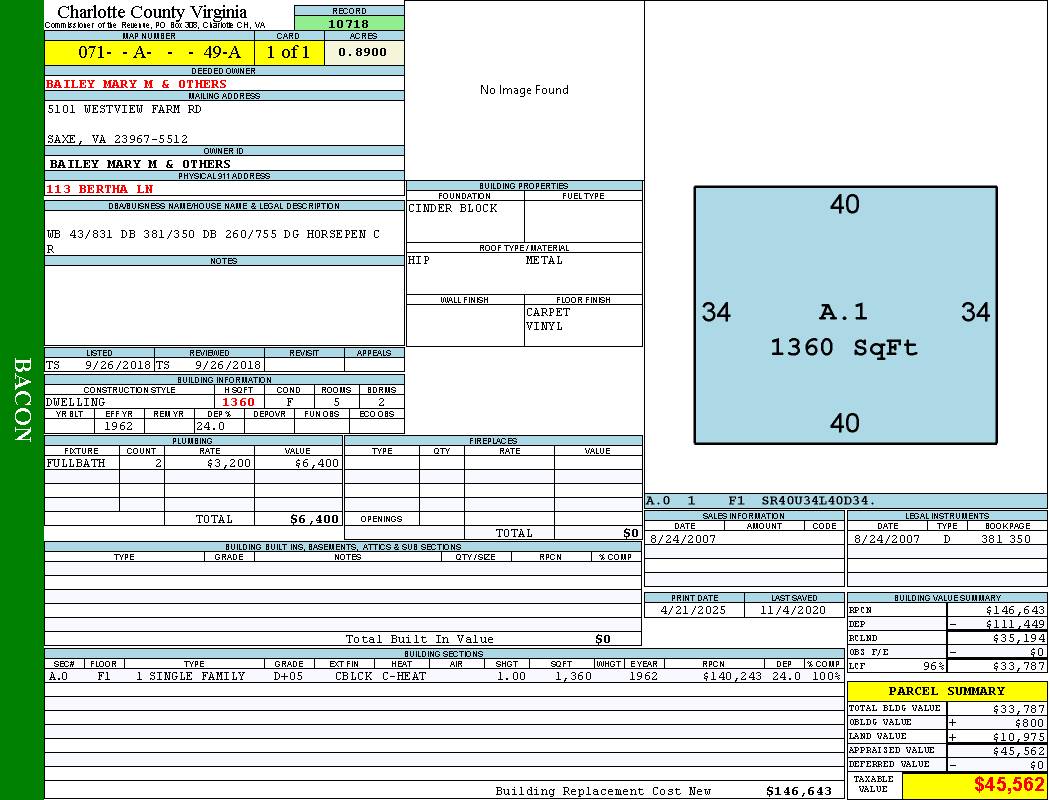Click the CINDER BLOCK foundation field
The width and height of the screenshot is (1050, 800).
coord(453,209)
